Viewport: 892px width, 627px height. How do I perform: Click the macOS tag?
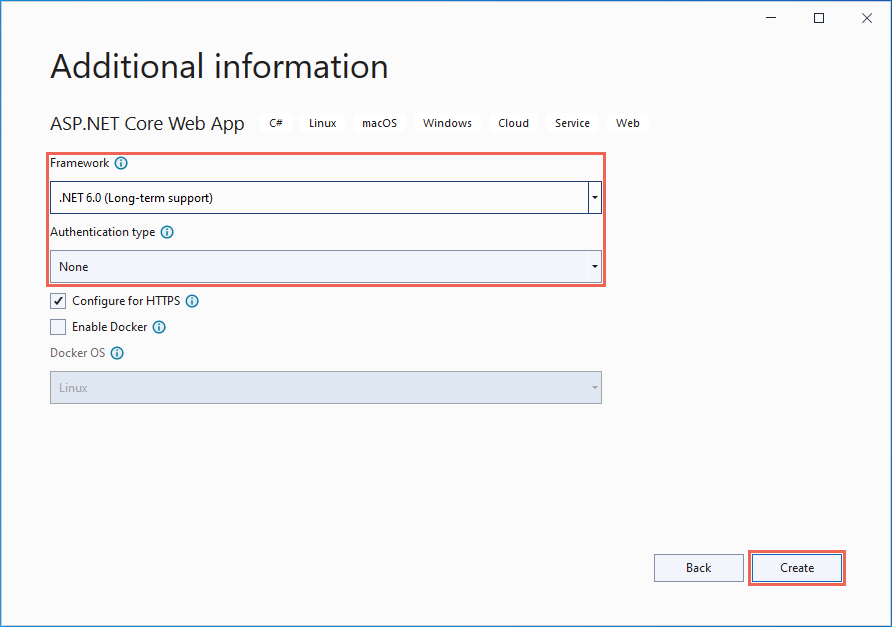pos(379,123)
